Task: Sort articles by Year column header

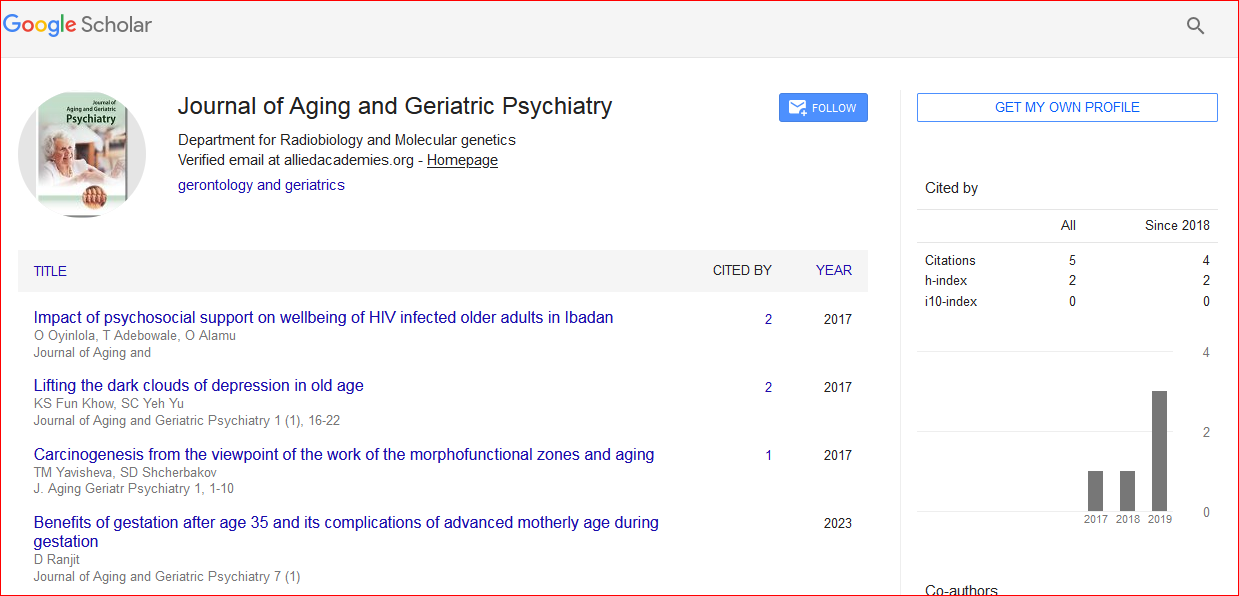Action: click(833, 270)
